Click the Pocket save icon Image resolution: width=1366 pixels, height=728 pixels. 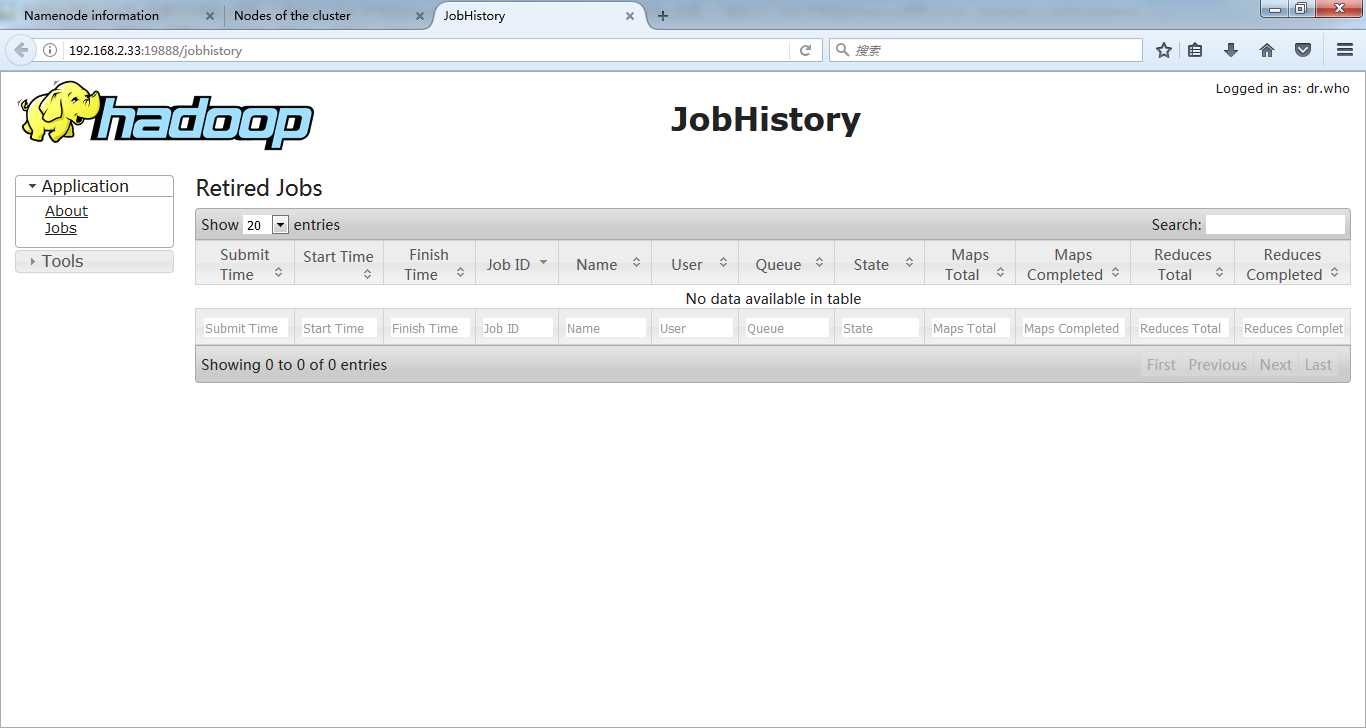[x=1303, y=50]
